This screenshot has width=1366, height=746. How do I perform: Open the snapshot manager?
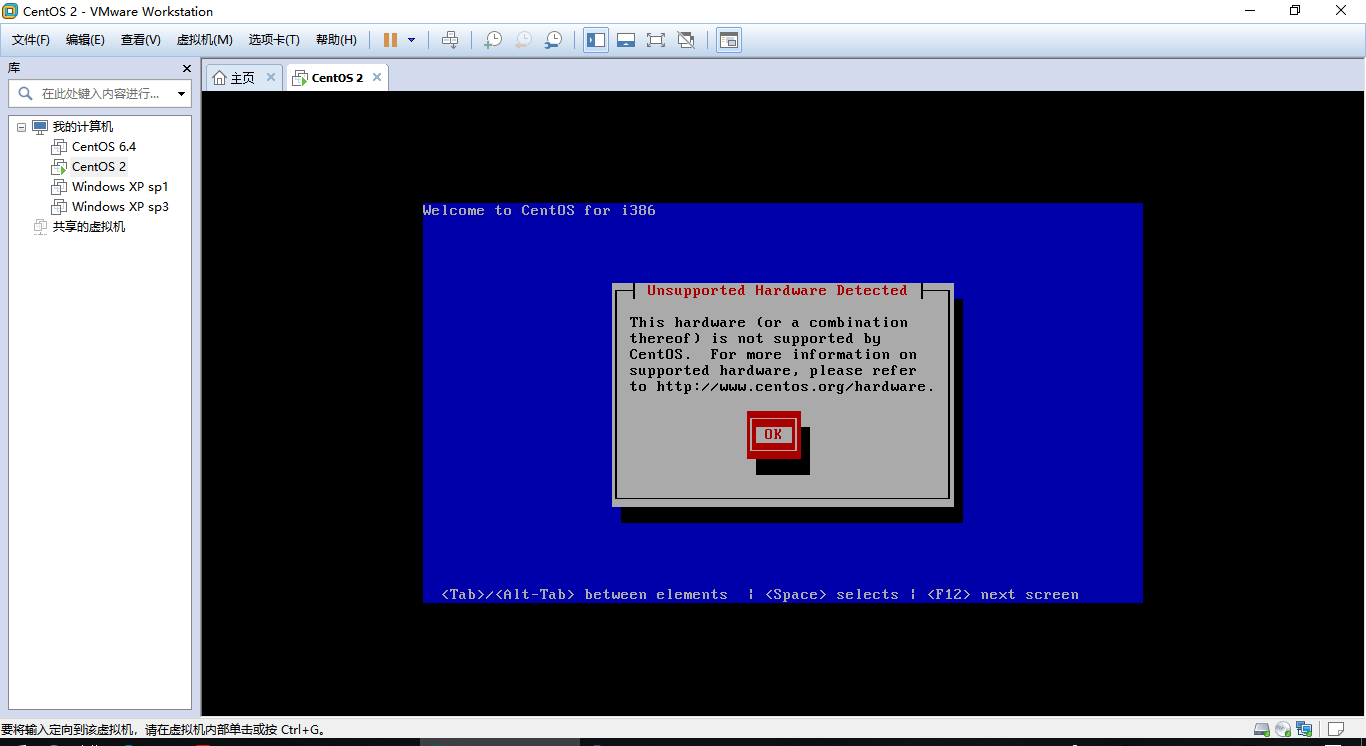tap(553, 40)
